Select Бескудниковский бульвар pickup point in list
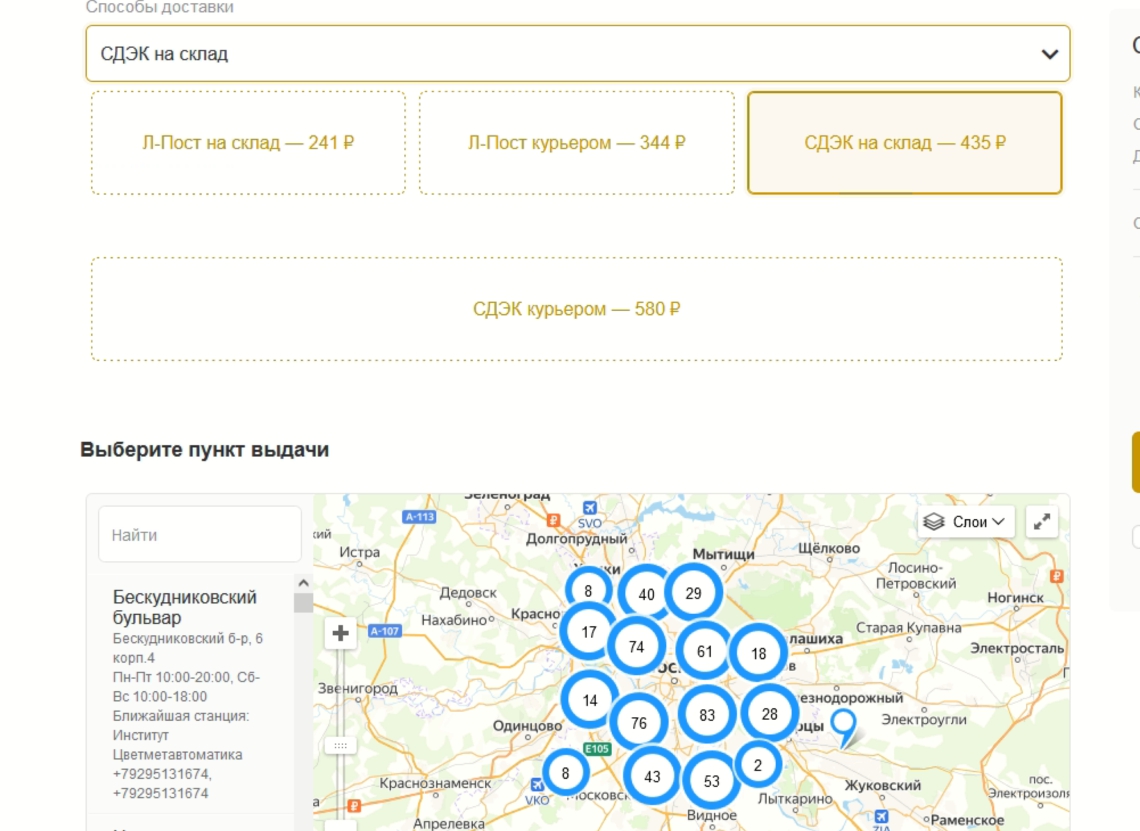The image size is (1140, 831). pyautogui.click(x=185, y=607)
